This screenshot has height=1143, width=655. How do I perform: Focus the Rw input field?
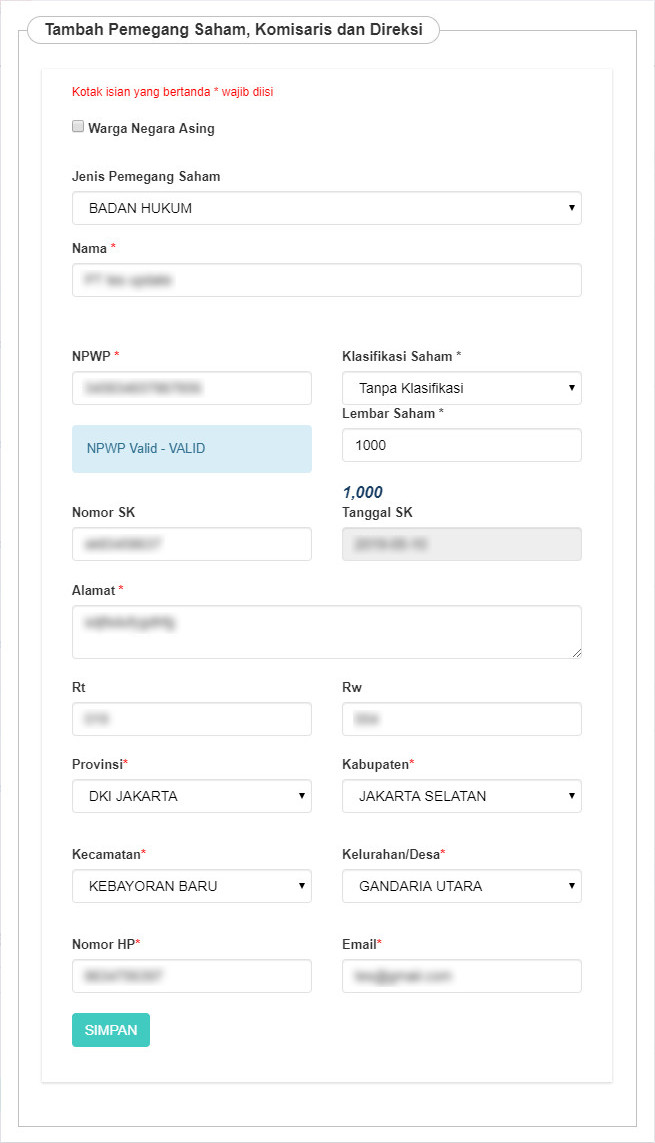(x=461, y=719)
